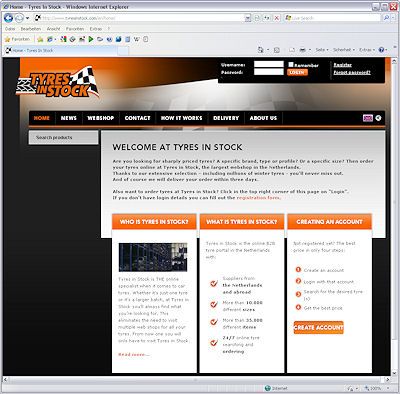Click the horizontal scrollbar right arrow
The image size is (400, 394).
tap(387, 380)
